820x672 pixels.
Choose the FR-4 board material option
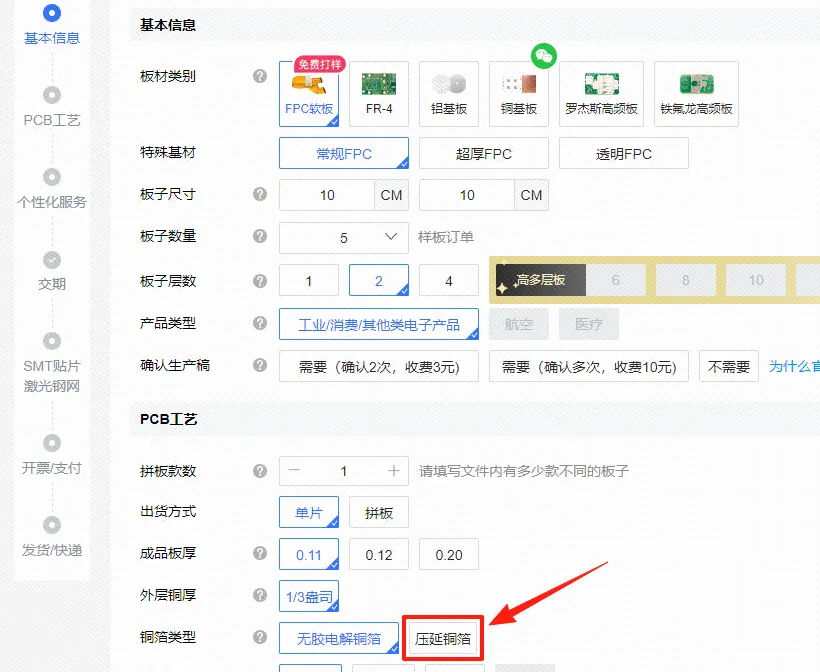pos(378,93)
